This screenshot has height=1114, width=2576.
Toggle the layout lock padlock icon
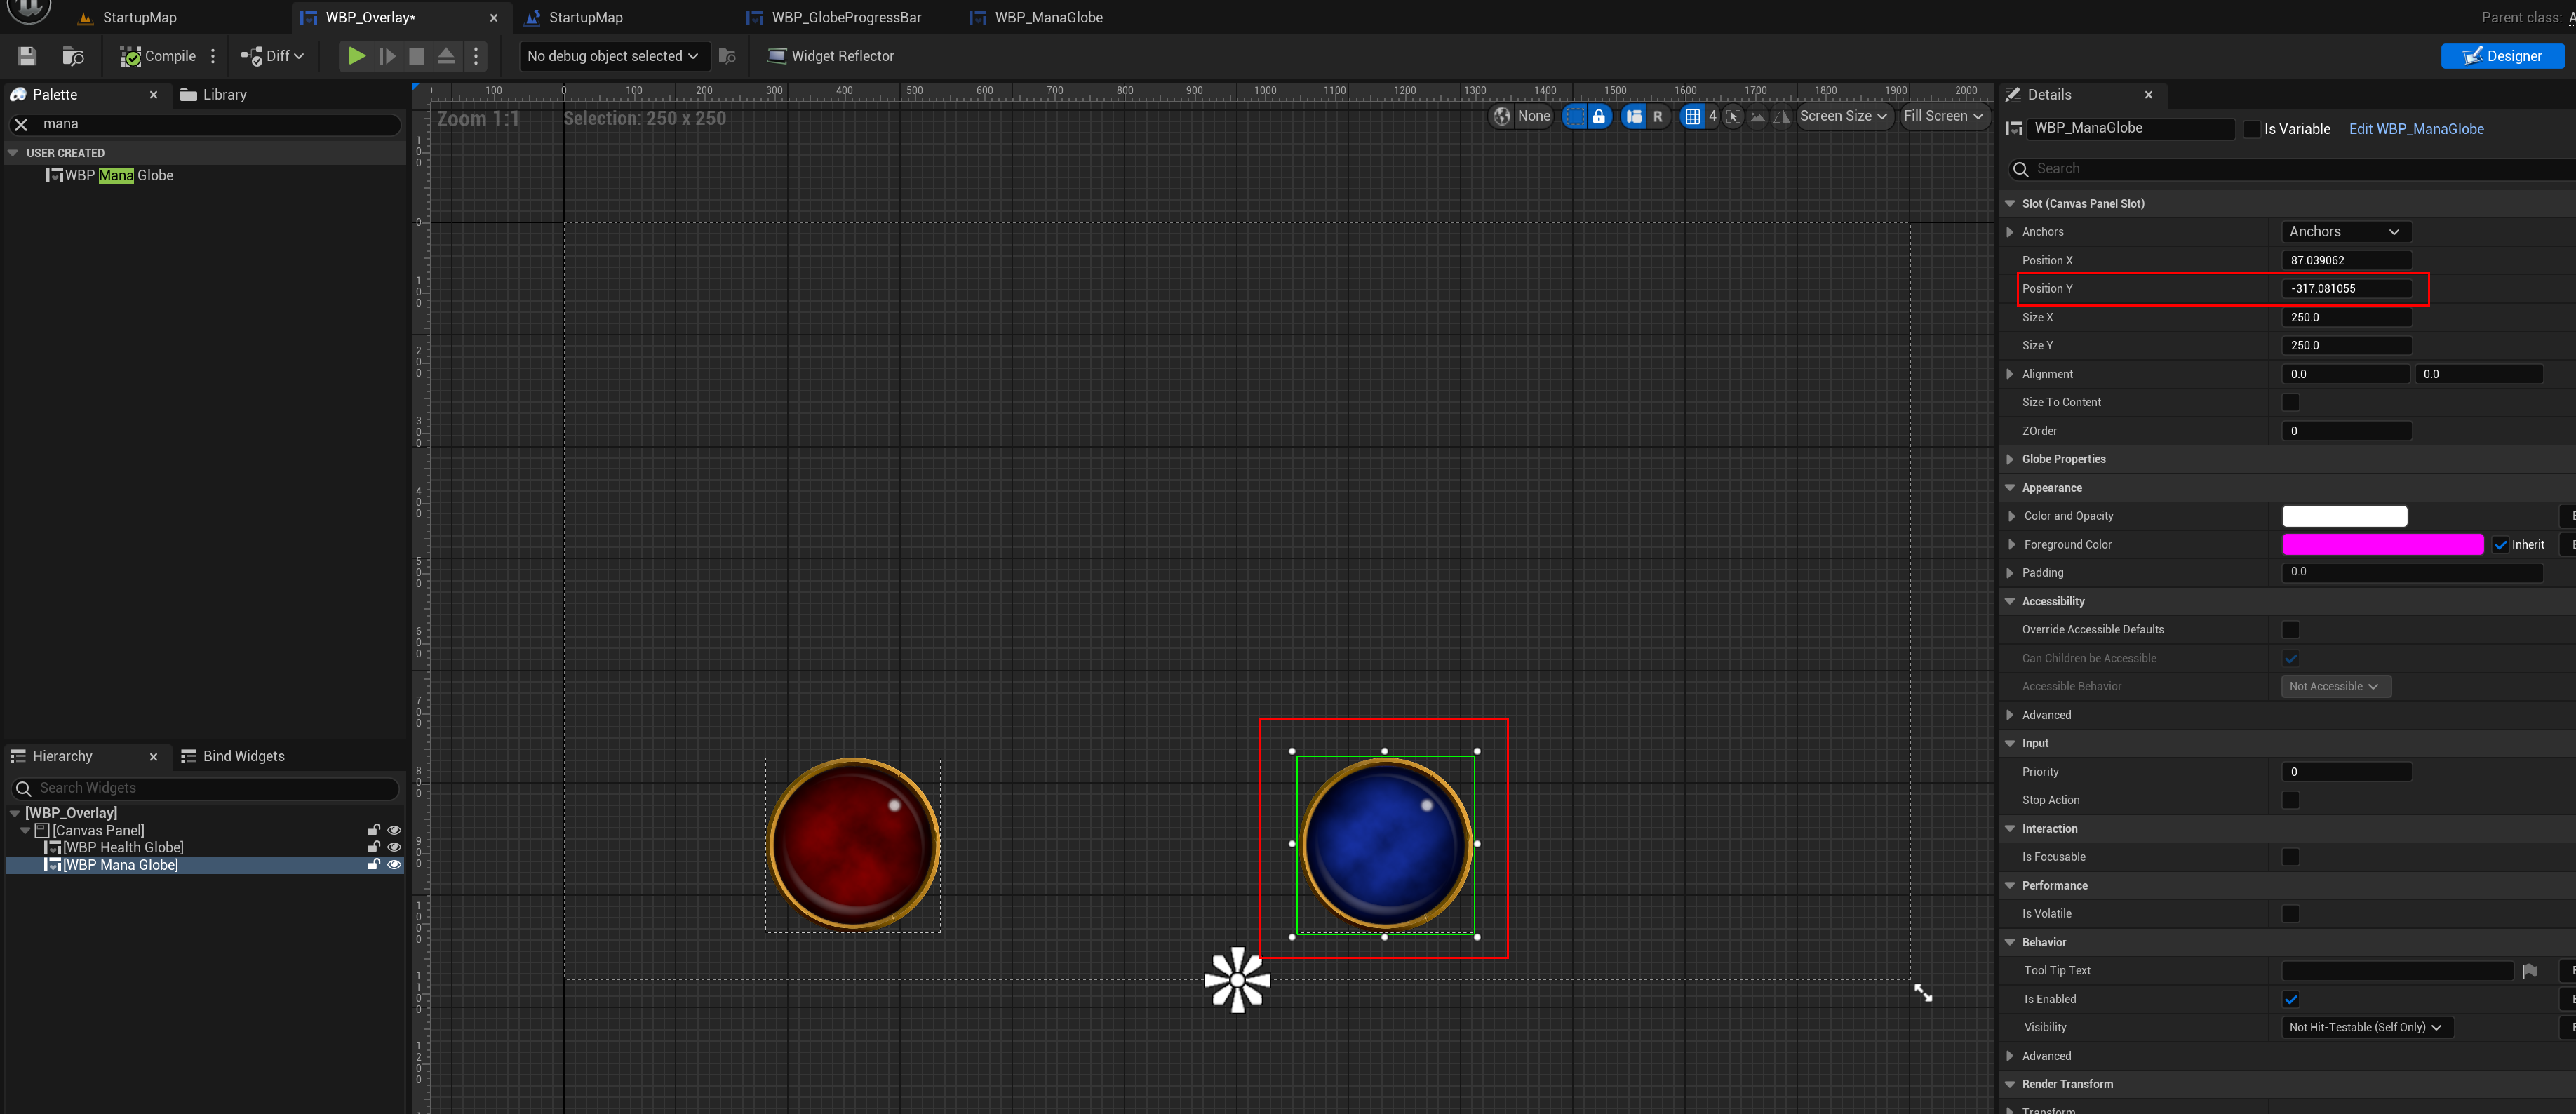pyautogui.click(x=1599, y=116)
